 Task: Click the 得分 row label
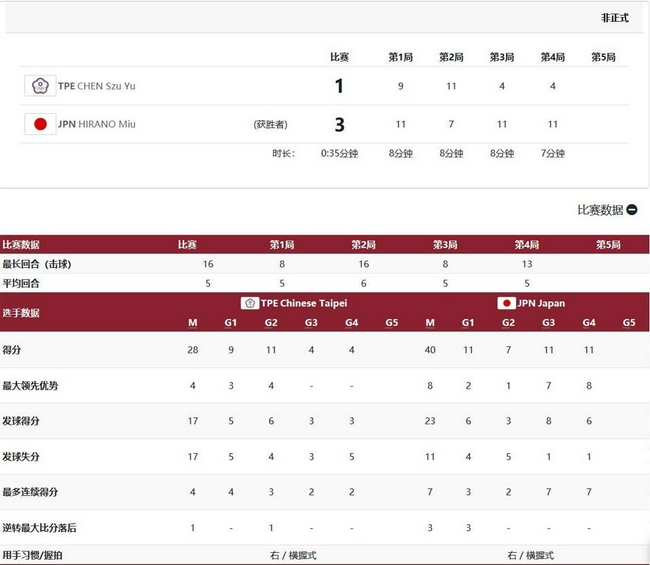pos(12,350)
